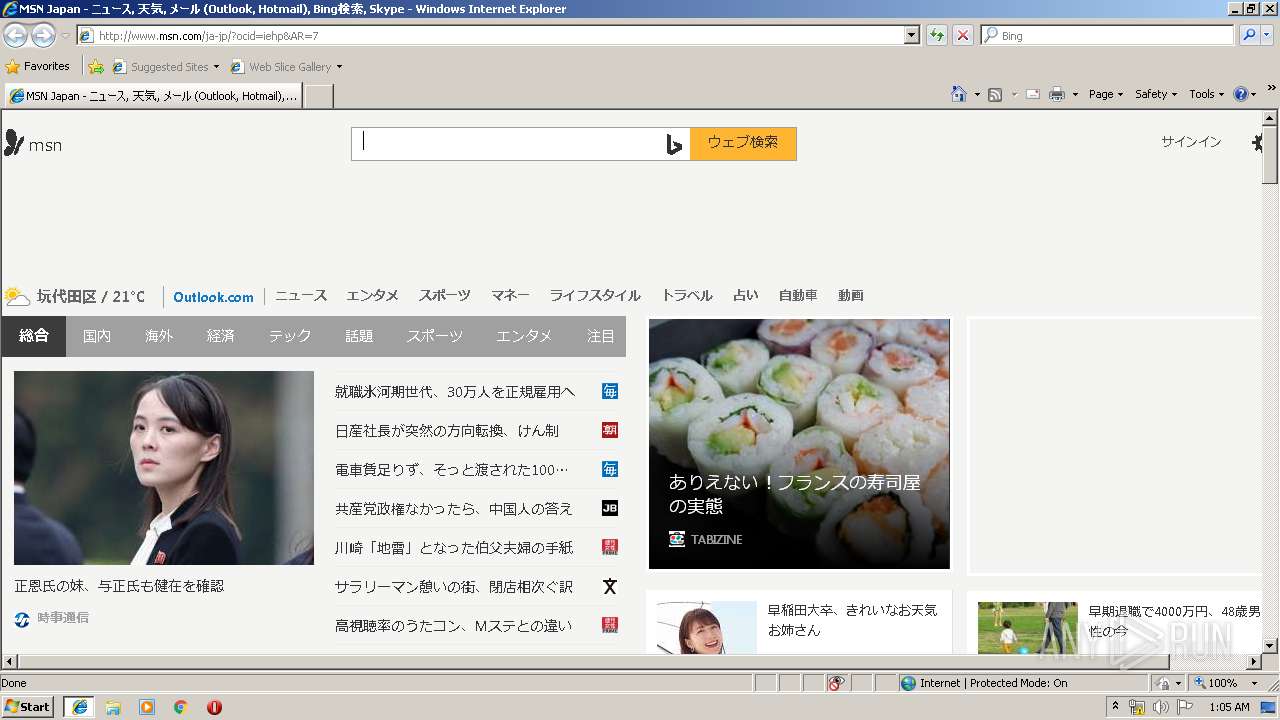Image resolution: width=1280 pixels, height=720 pixels.
Task: Click the Start button
Action: click(x=28, y=707)
